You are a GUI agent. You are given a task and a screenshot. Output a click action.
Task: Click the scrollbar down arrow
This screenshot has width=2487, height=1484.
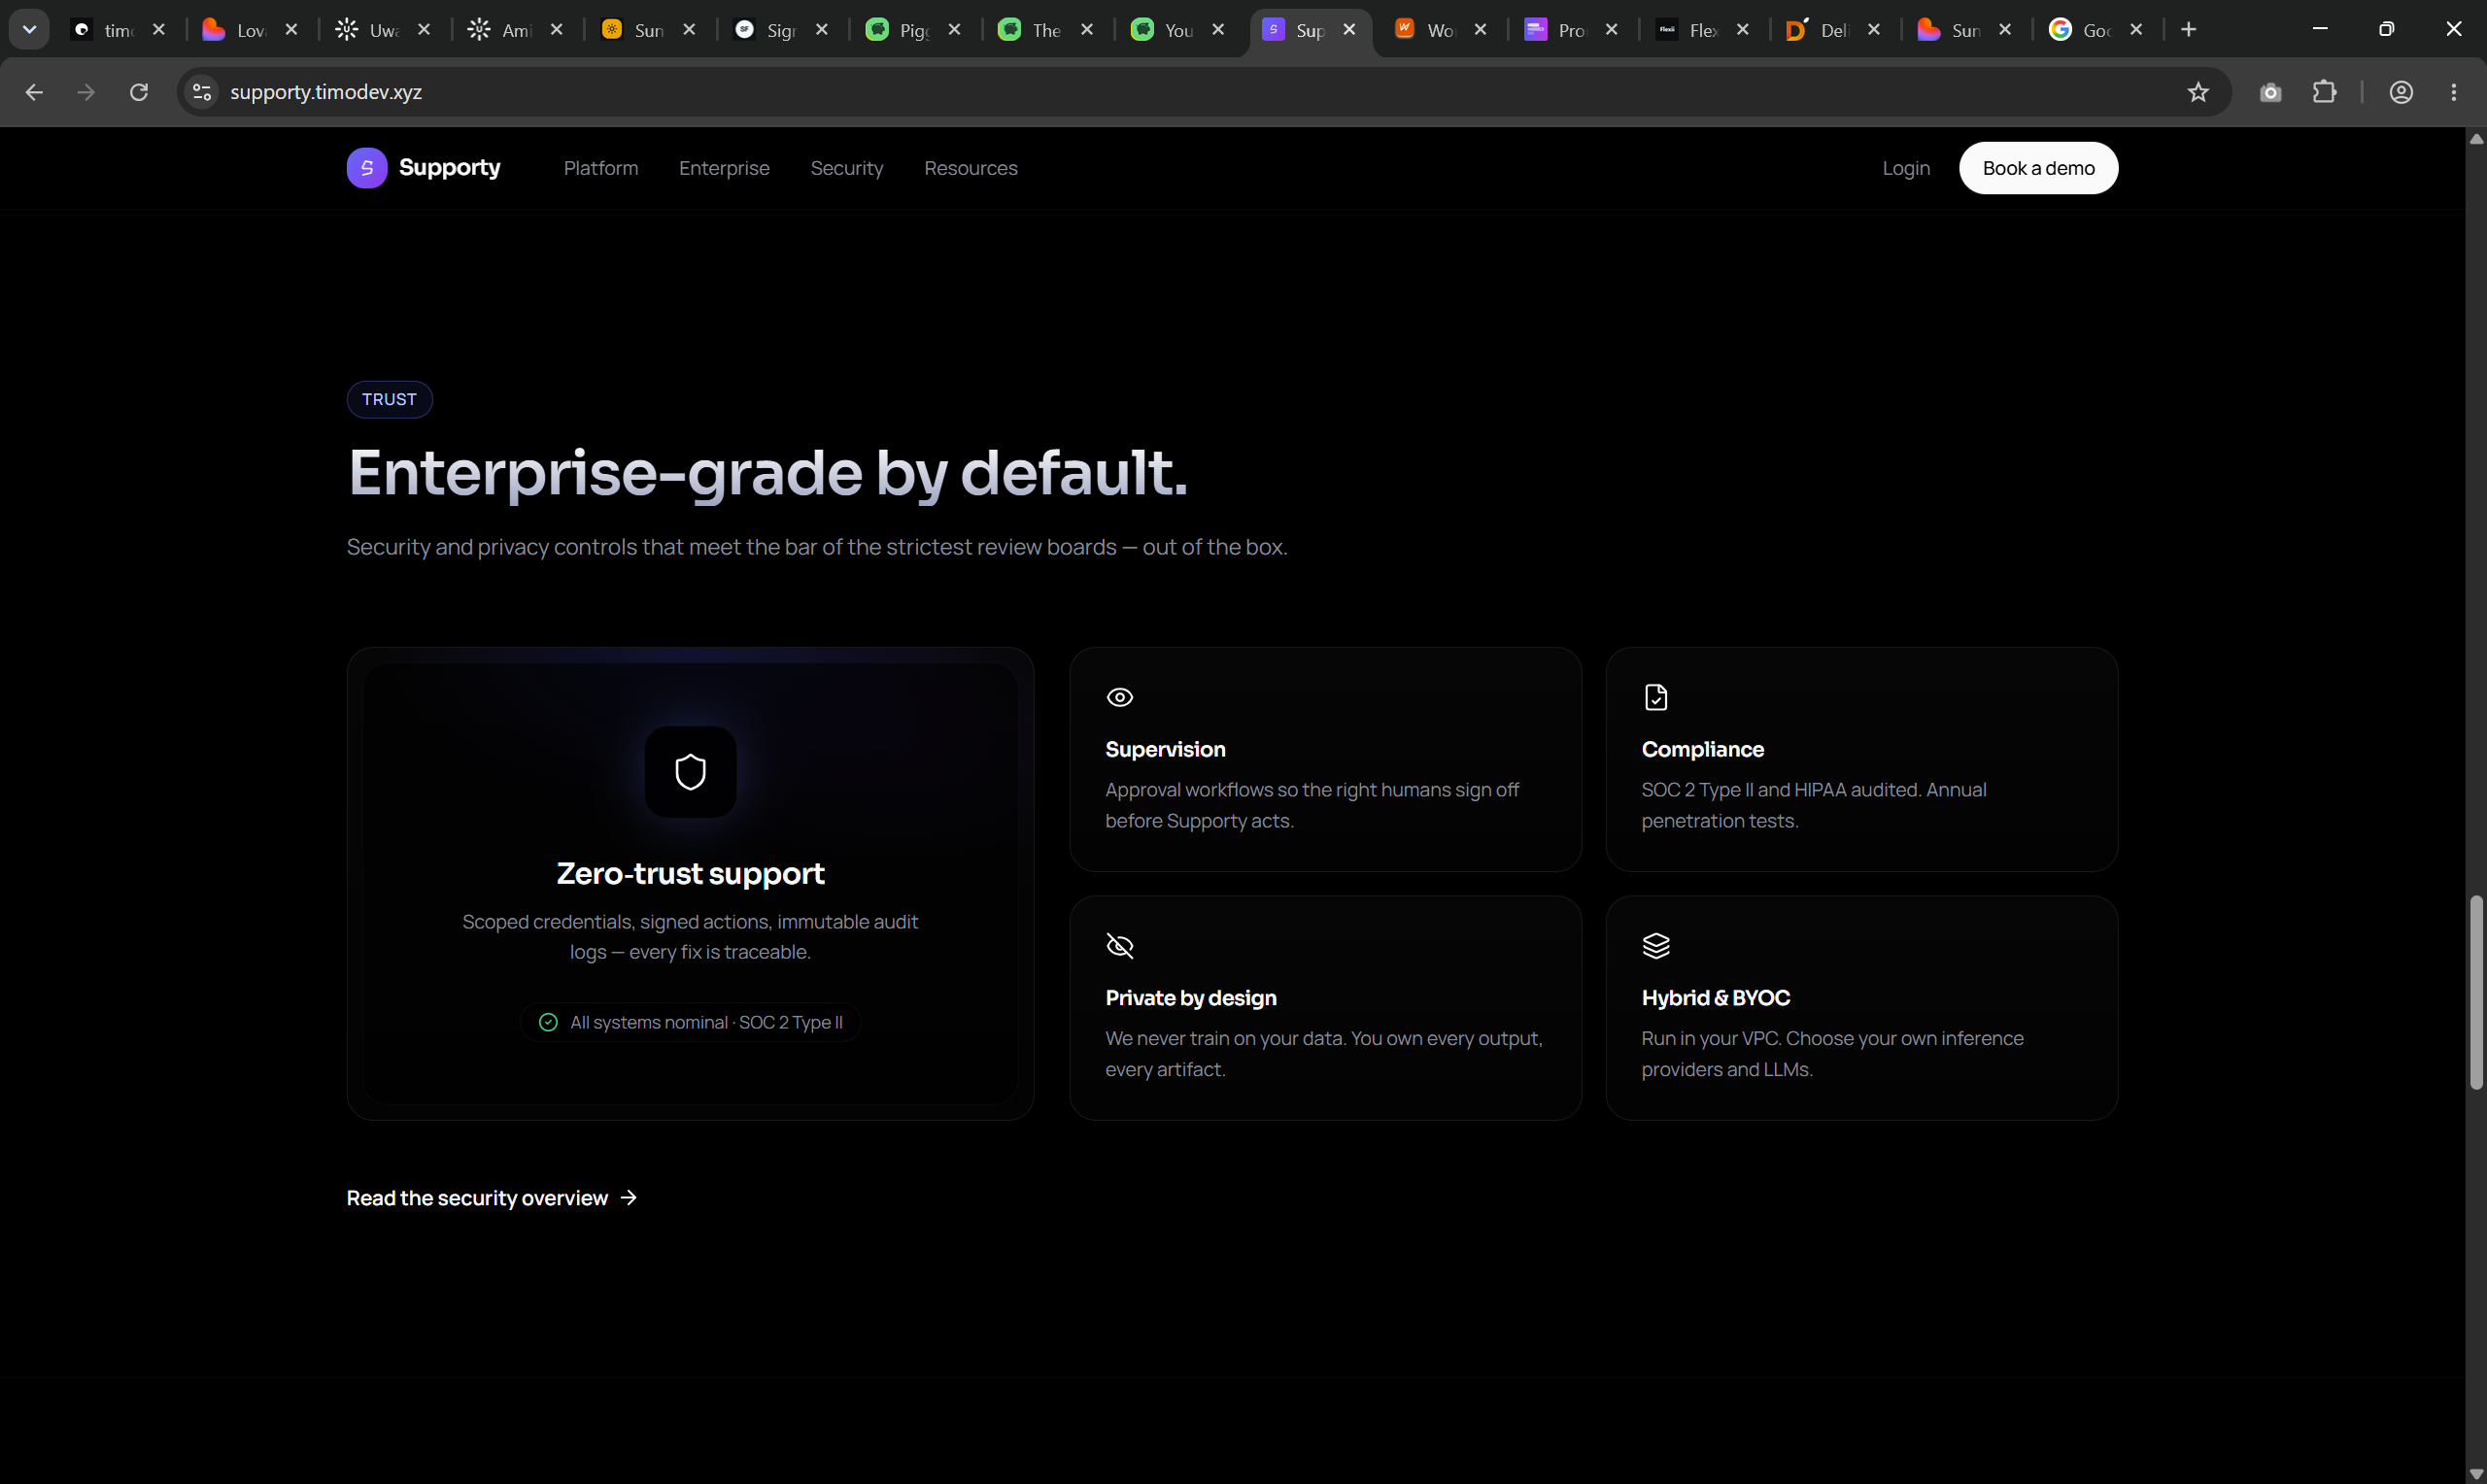(2476, 1474)
